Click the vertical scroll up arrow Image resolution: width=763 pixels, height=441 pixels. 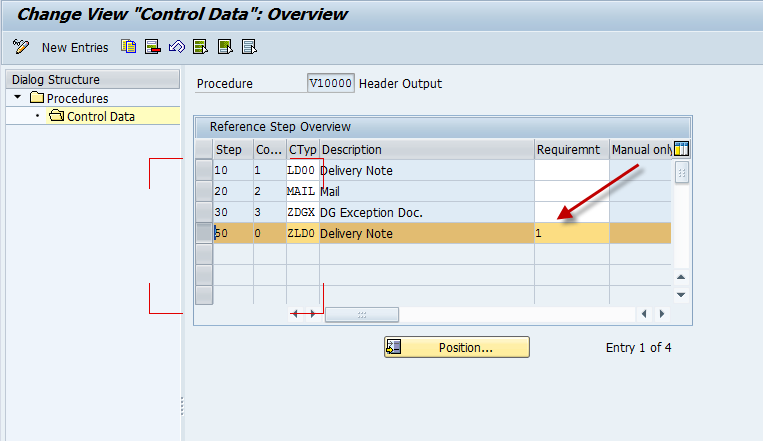(681, 277)
